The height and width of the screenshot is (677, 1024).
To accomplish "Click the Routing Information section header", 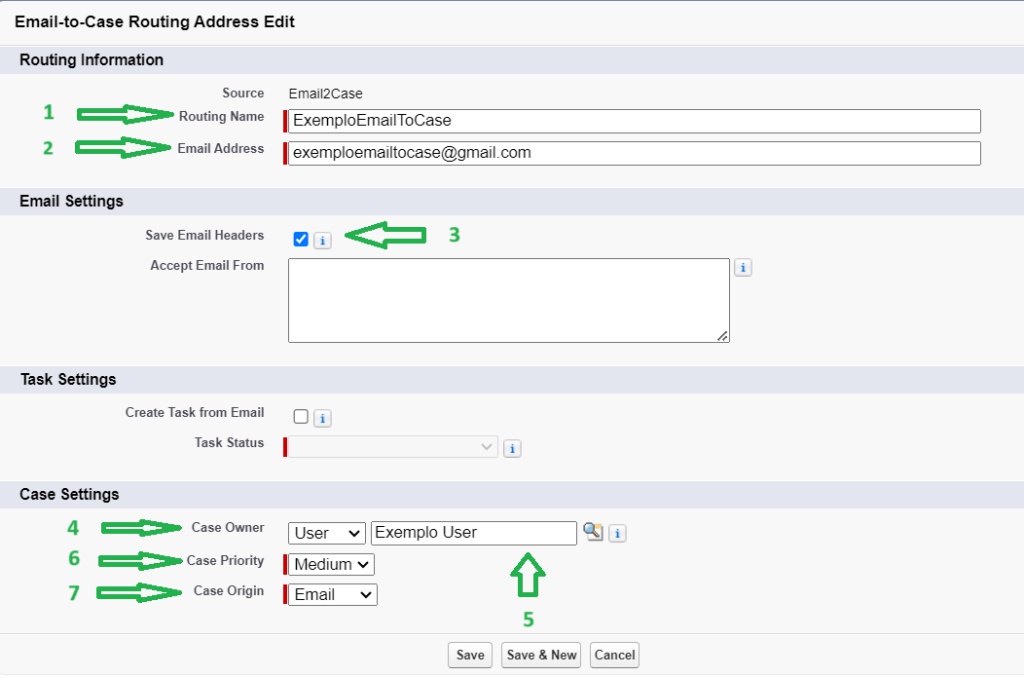I will [91, 60].
